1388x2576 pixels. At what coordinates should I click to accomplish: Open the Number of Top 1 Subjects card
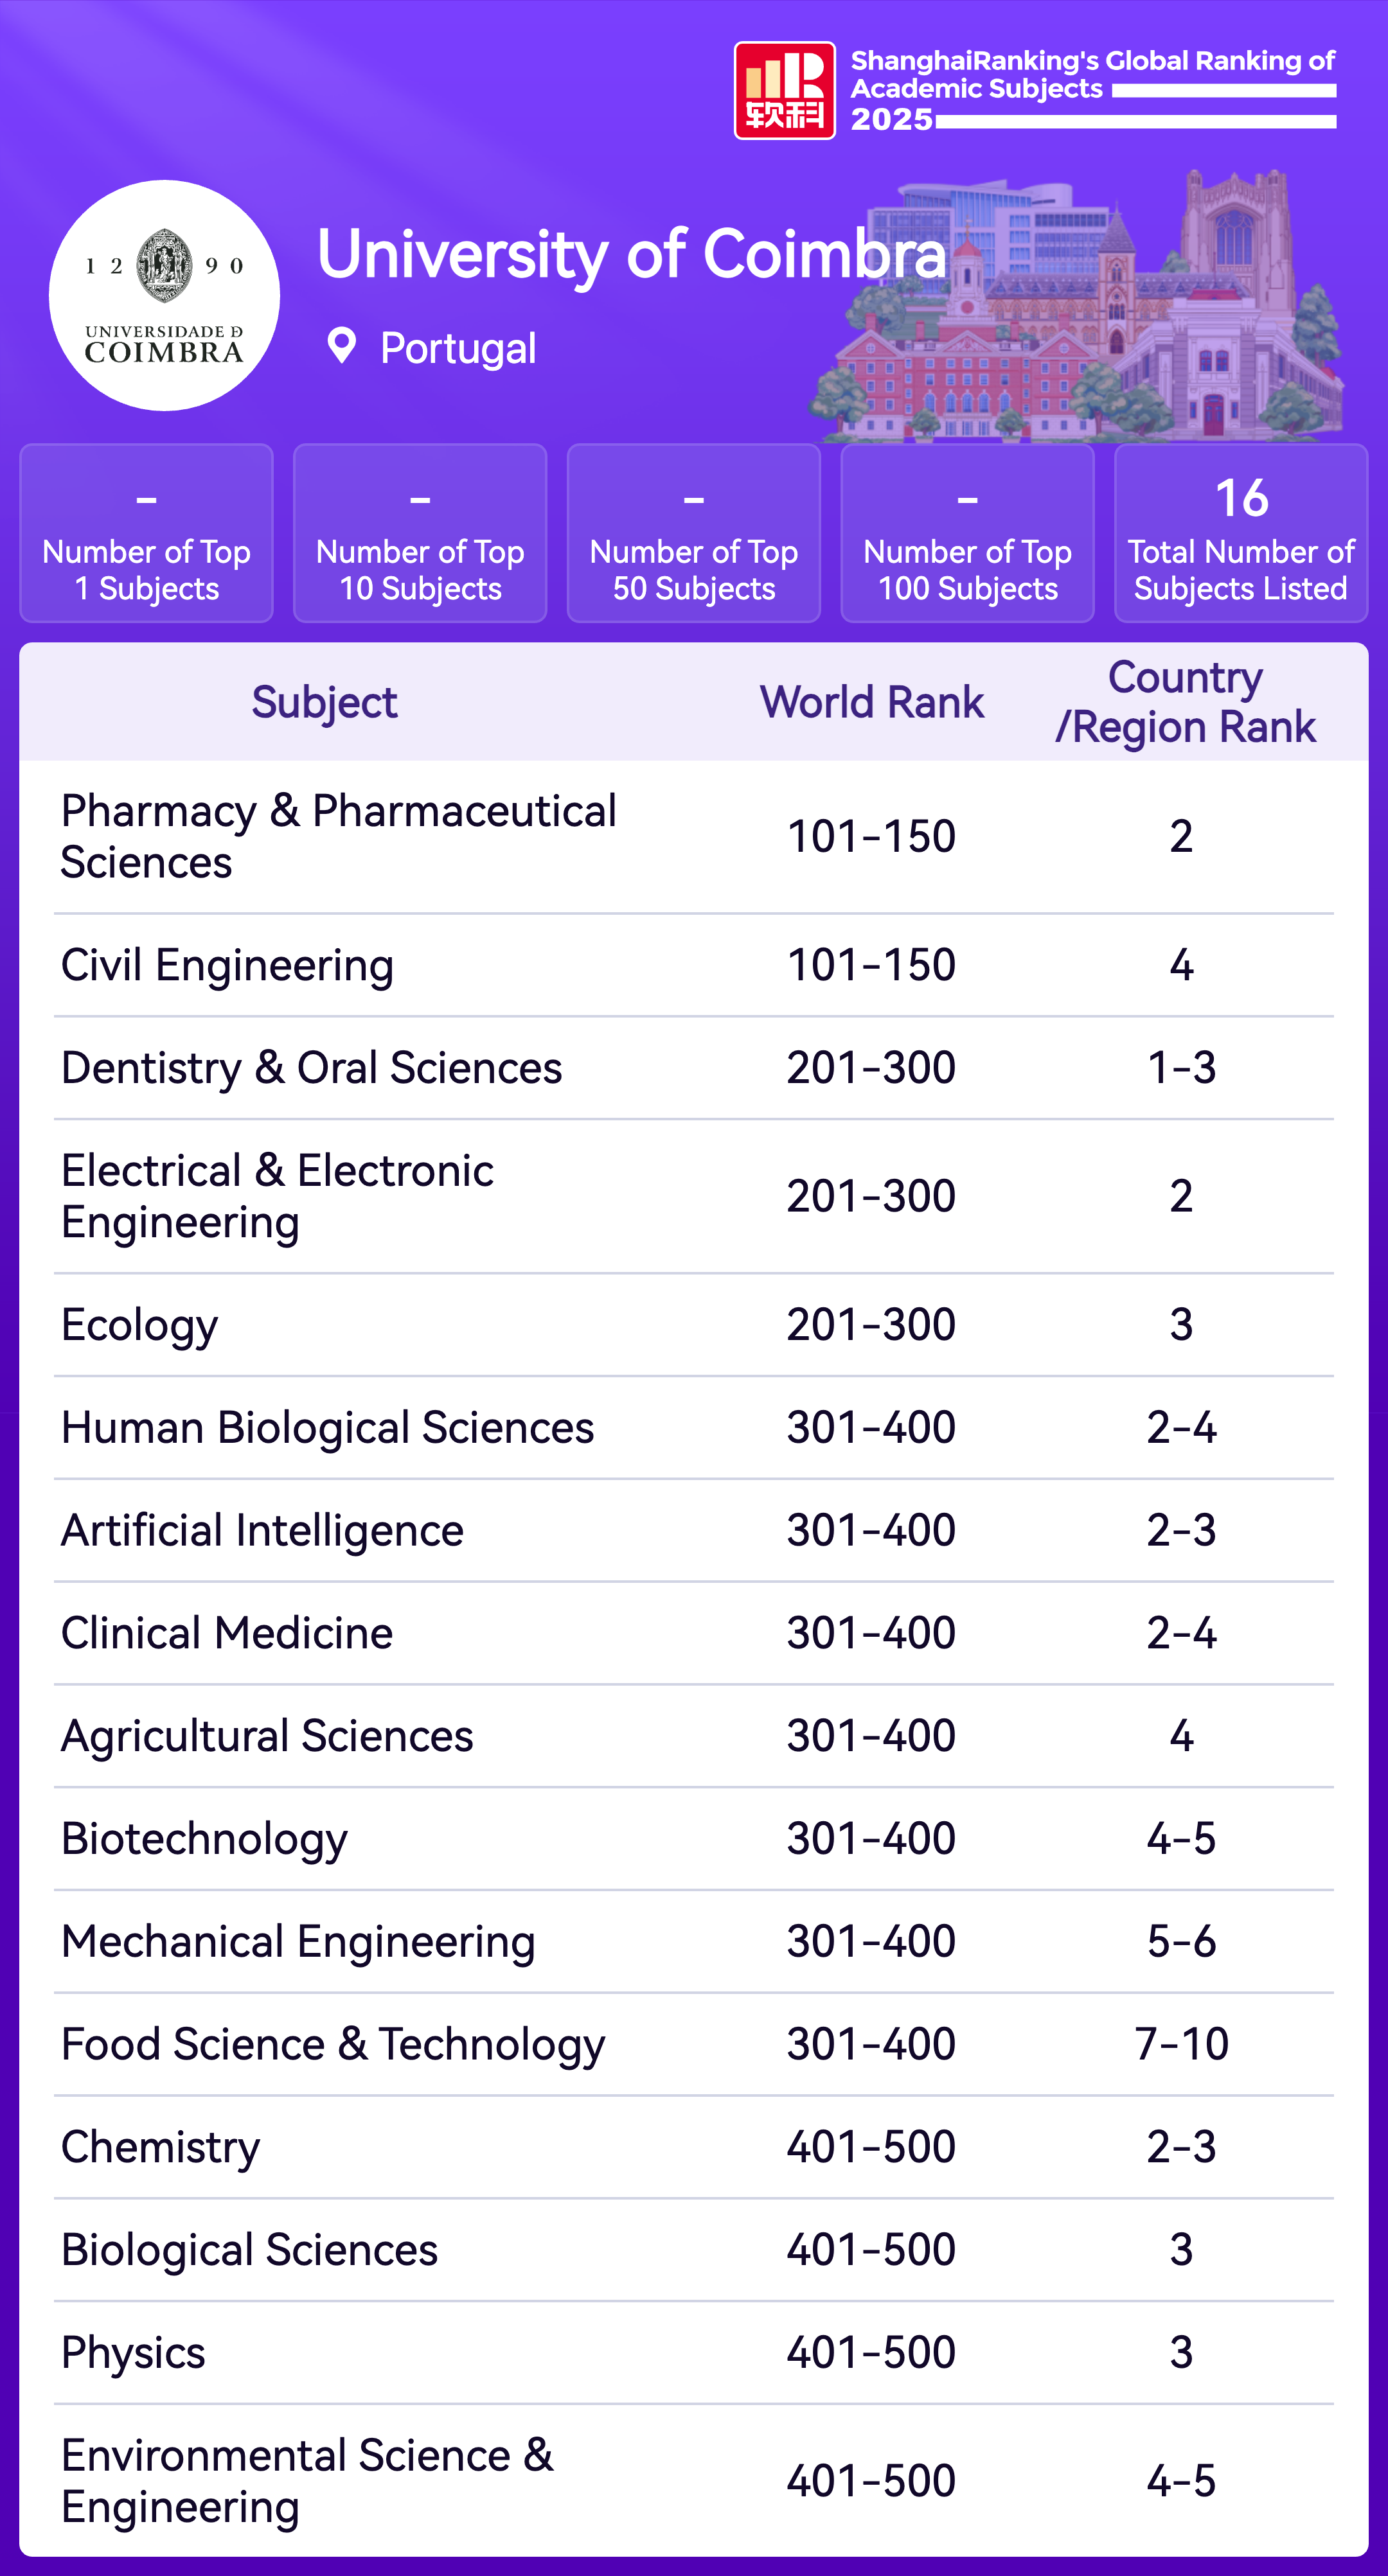pos(146,533)
